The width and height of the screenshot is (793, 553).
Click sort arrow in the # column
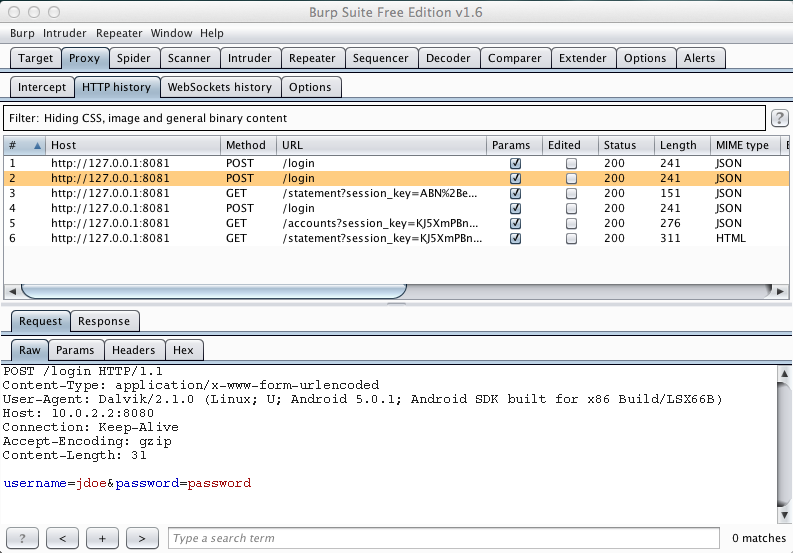(x=38, y=146)
